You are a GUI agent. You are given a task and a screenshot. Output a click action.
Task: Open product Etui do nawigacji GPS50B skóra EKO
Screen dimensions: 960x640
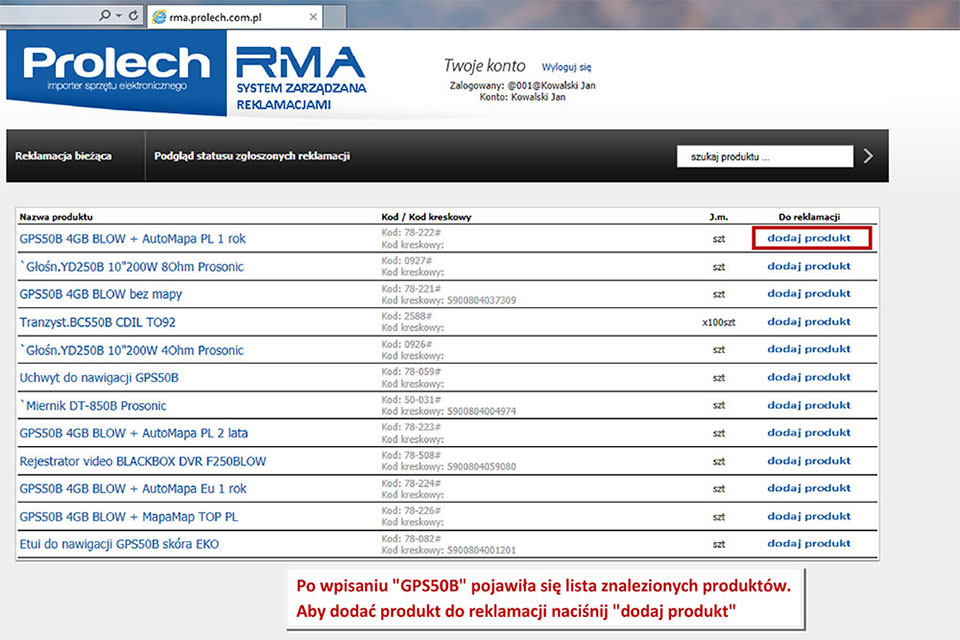tap(119, 544)
